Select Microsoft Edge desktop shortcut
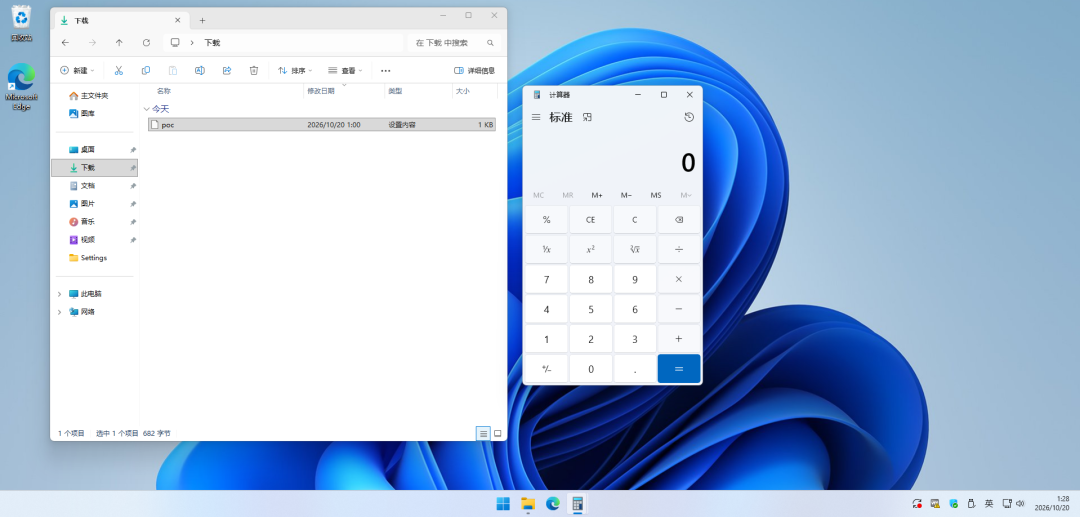This screenshot has width=1080, height=517. pyautogui.click(x=21, y=87)
